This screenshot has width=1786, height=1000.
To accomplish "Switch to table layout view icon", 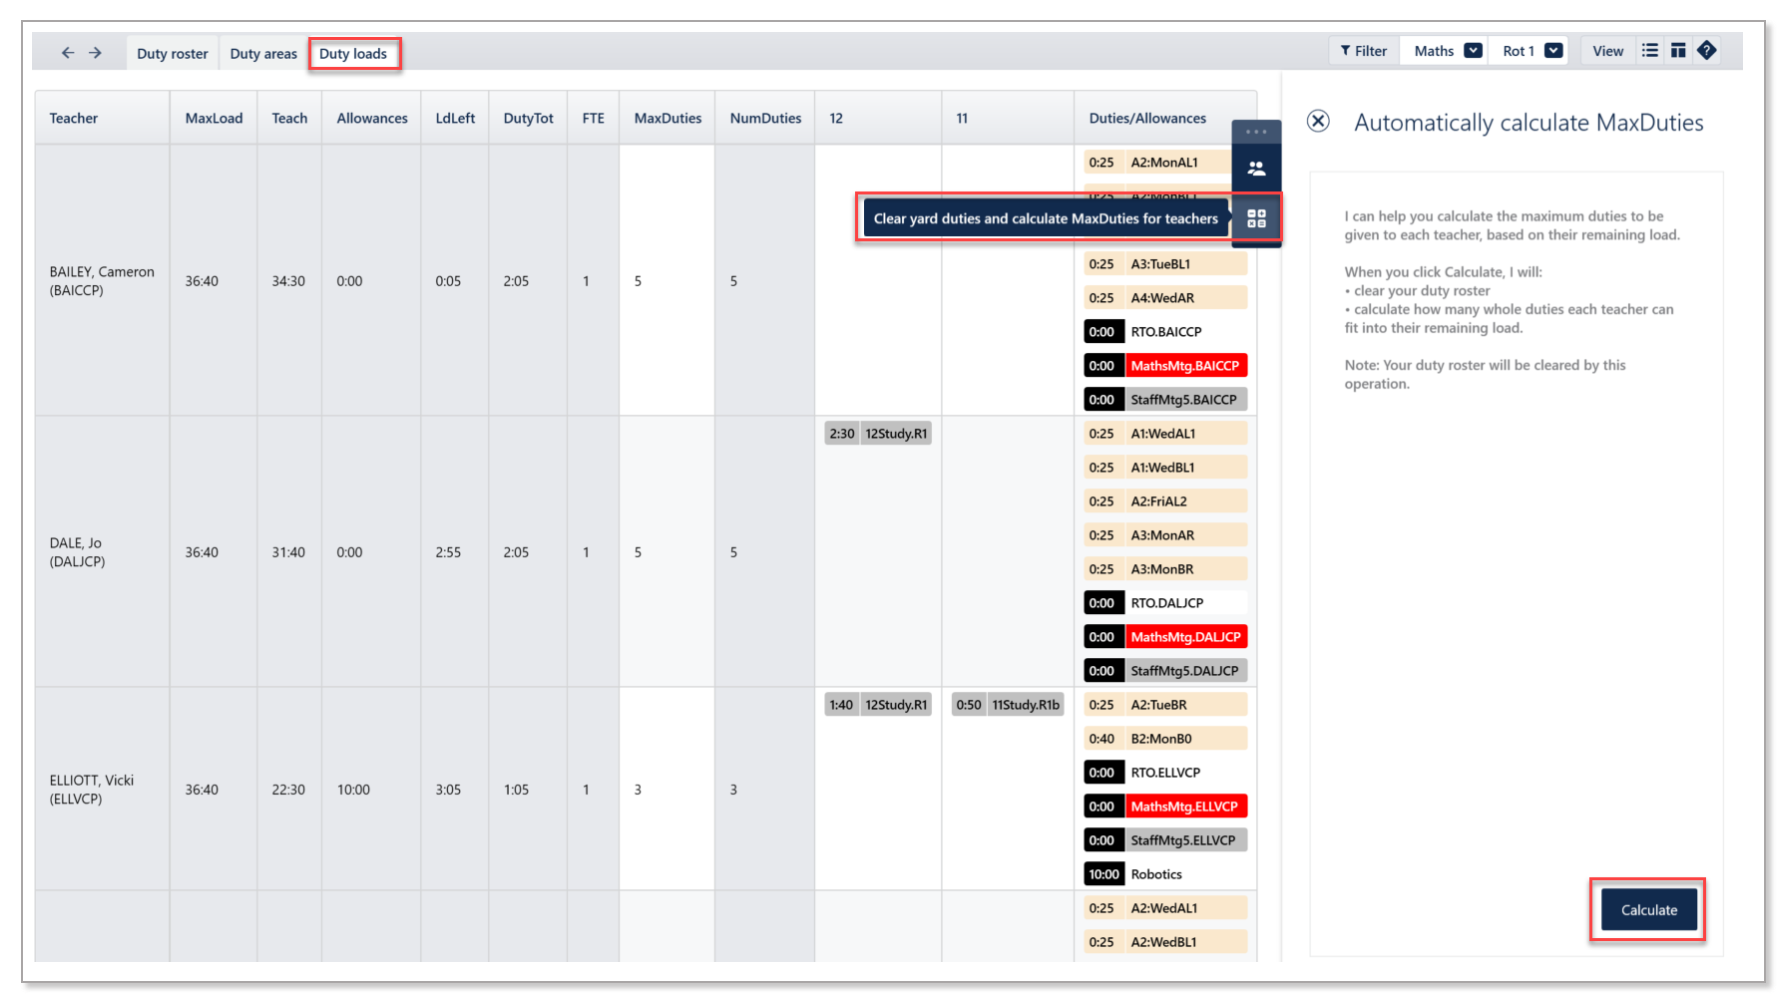I will [1678, 51].
